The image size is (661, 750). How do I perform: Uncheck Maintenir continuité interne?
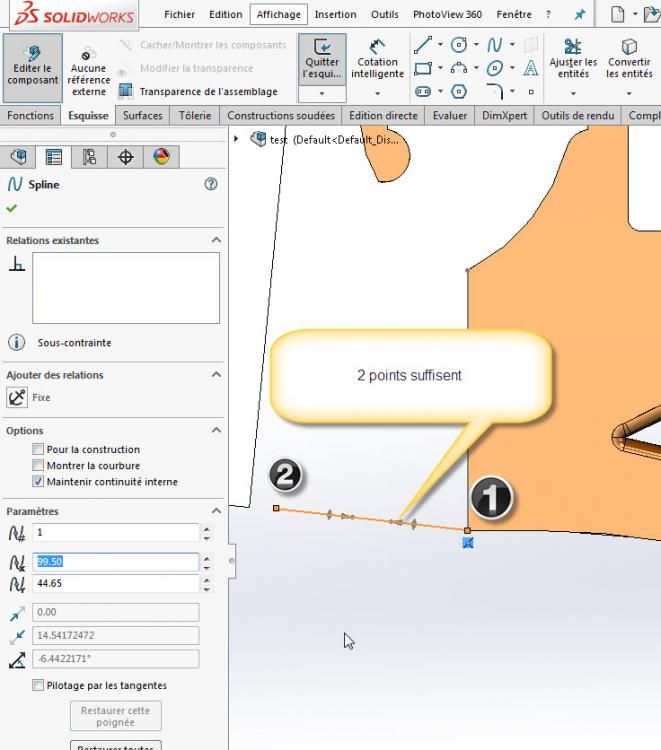click(x=38, y=481)
